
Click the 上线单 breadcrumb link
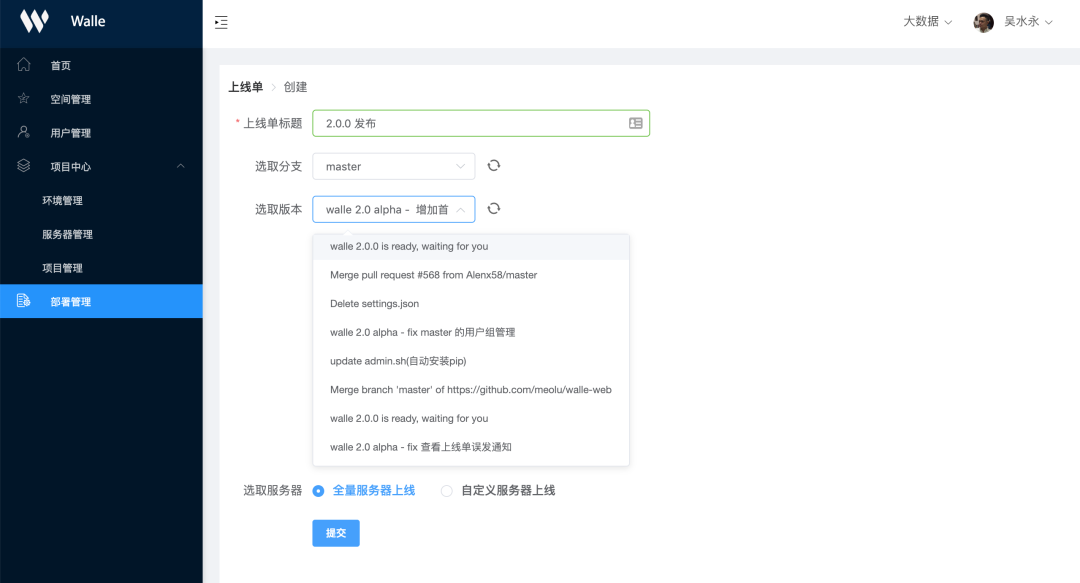point(246,87)
